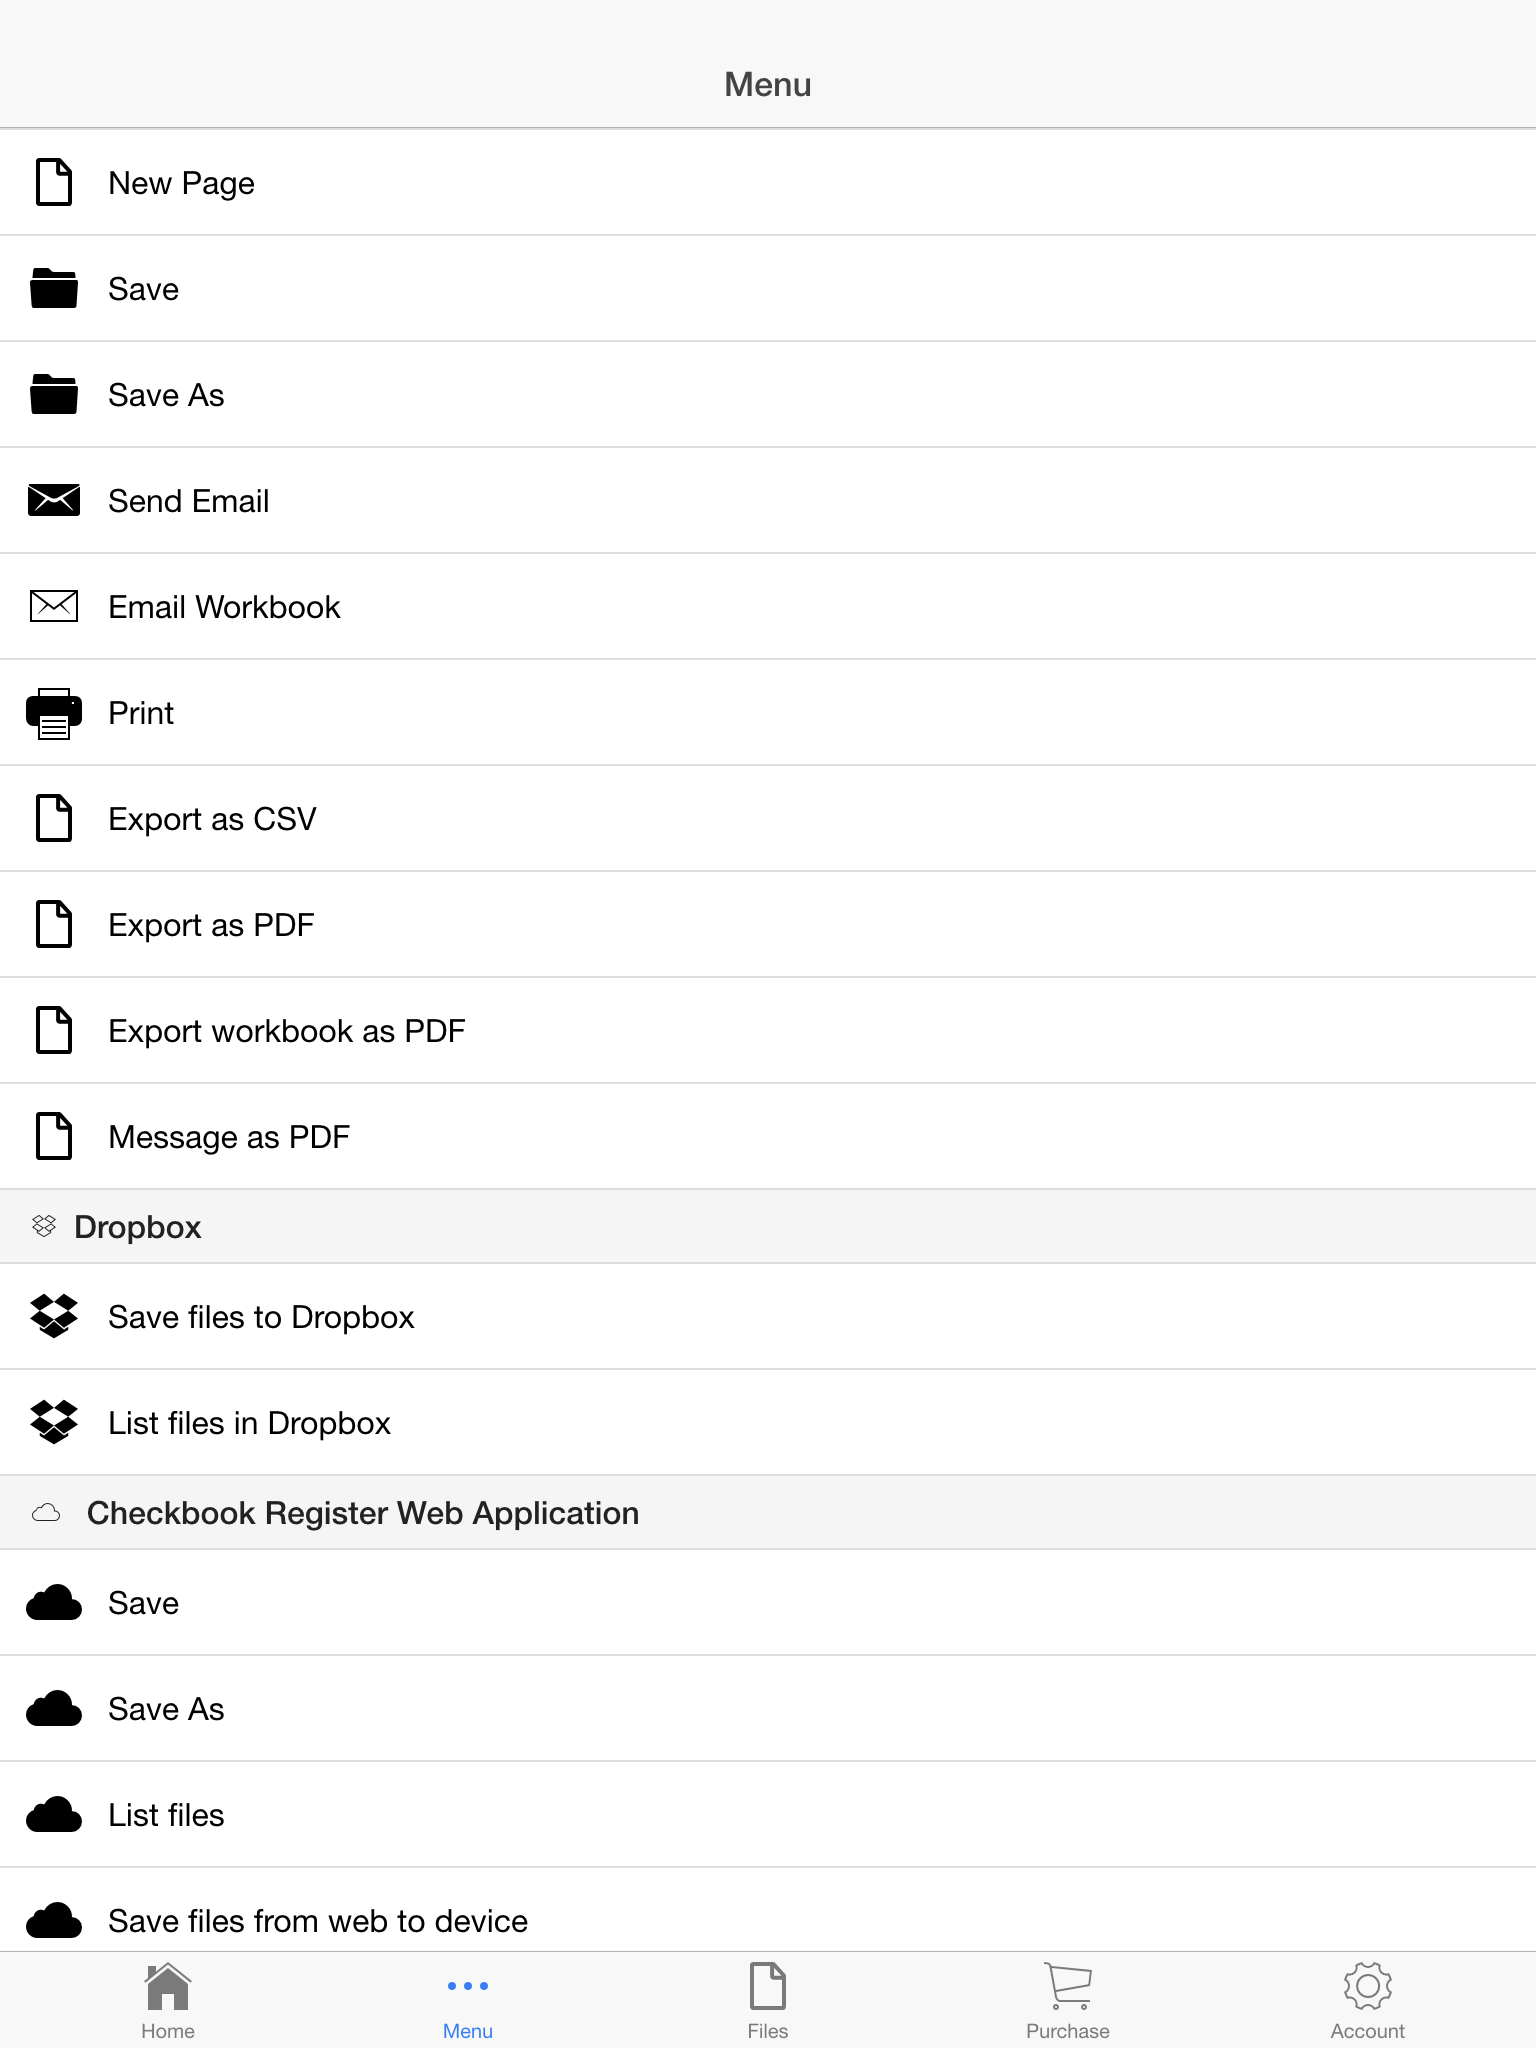Tap the folder icon beside Save As
Image resolution: width=1536 pixels, height=2048 pixels.
tap(54, 394)
